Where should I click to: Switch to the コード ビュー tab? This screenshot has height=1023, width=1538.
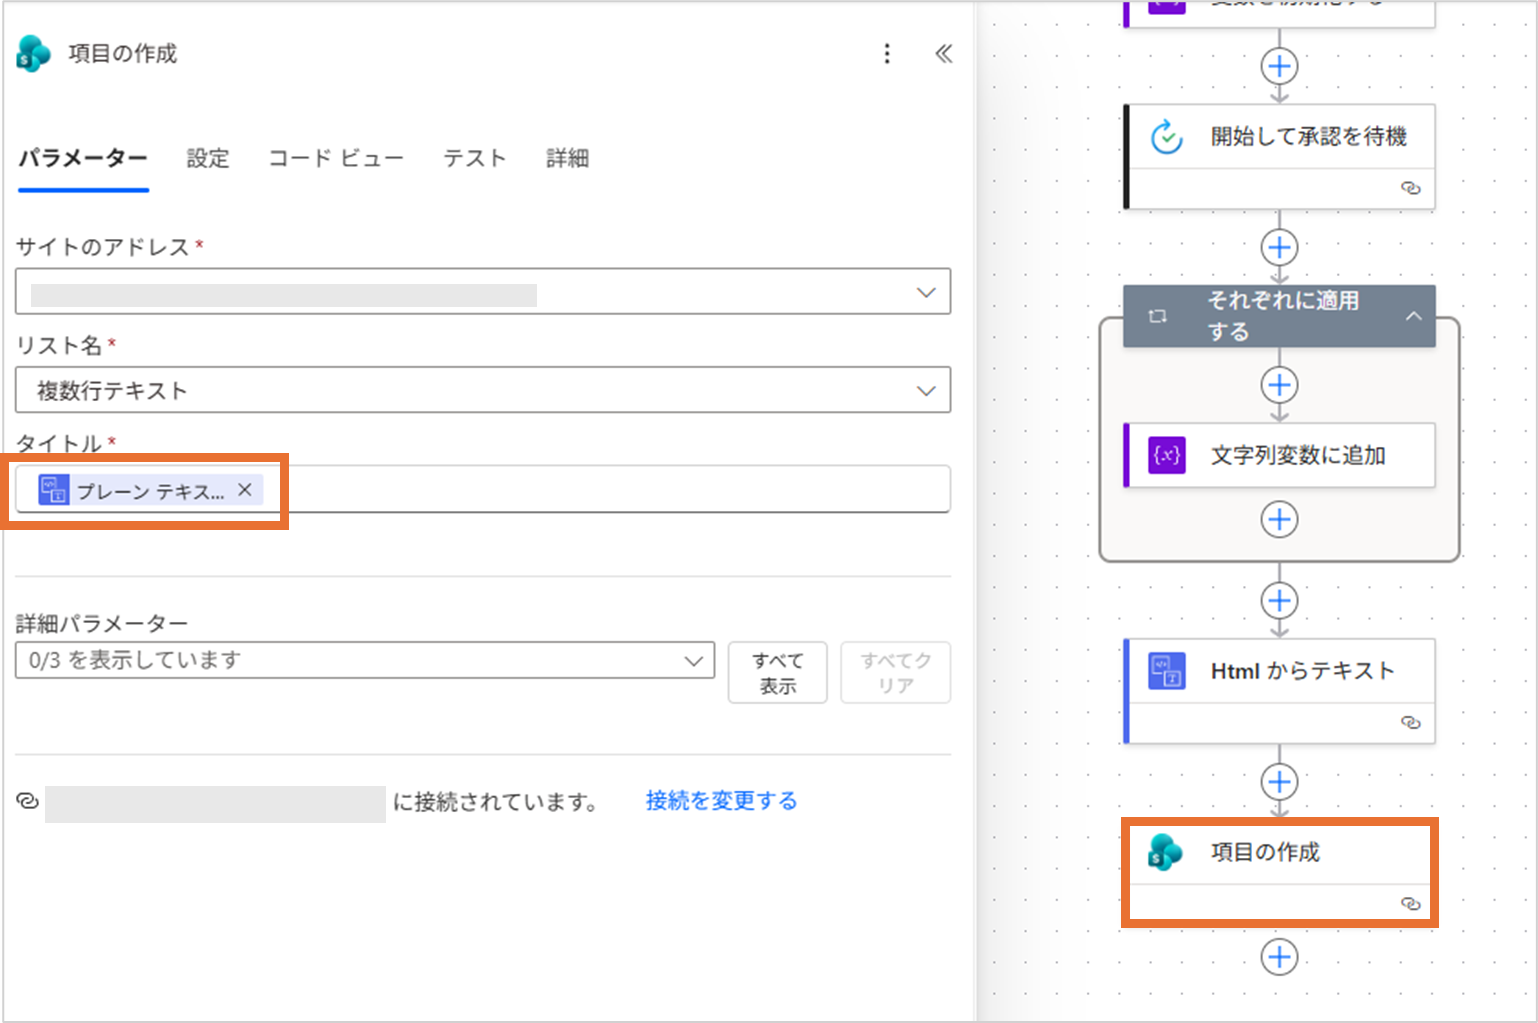(336, 158)
